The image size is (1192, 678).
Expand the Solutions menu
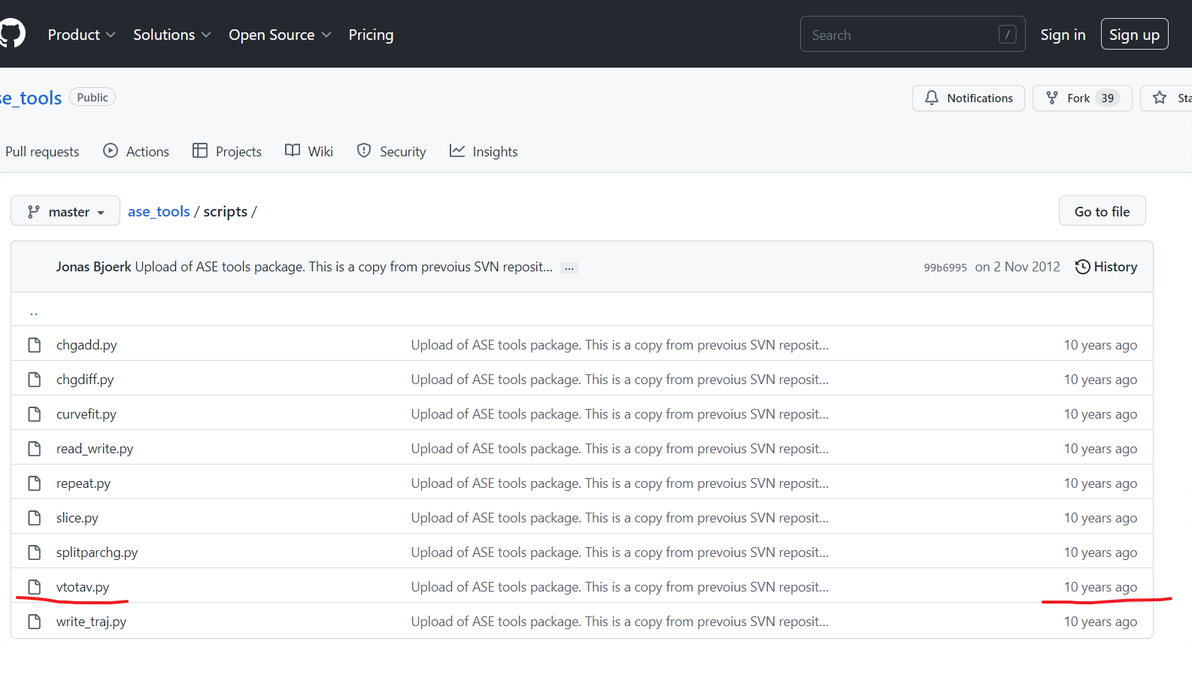tap(172, 34)
